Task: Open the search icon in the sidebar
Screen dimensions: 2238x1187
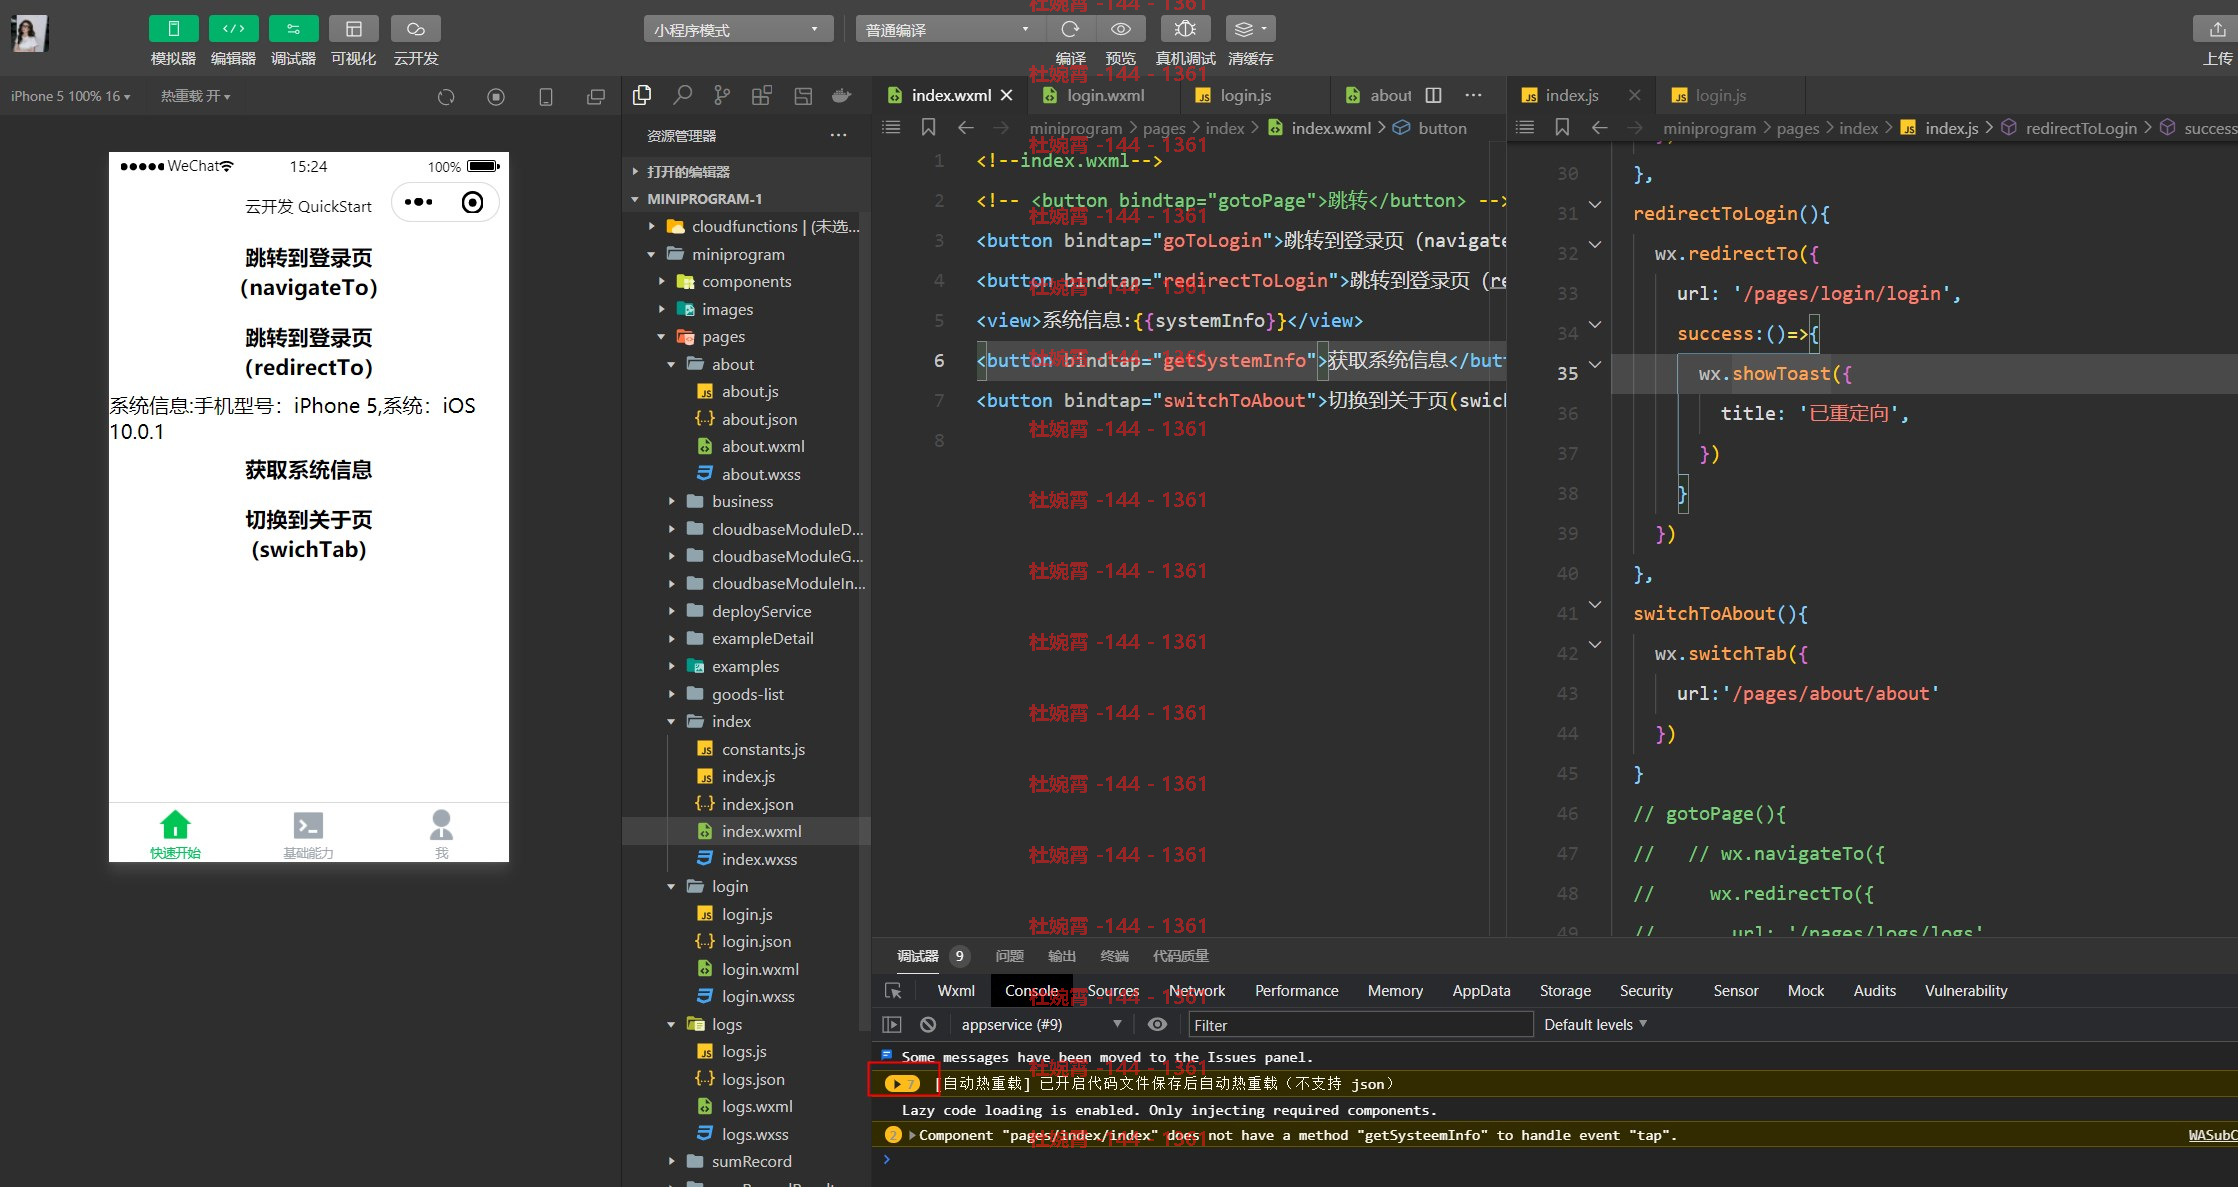Action: tap(682, 95)
